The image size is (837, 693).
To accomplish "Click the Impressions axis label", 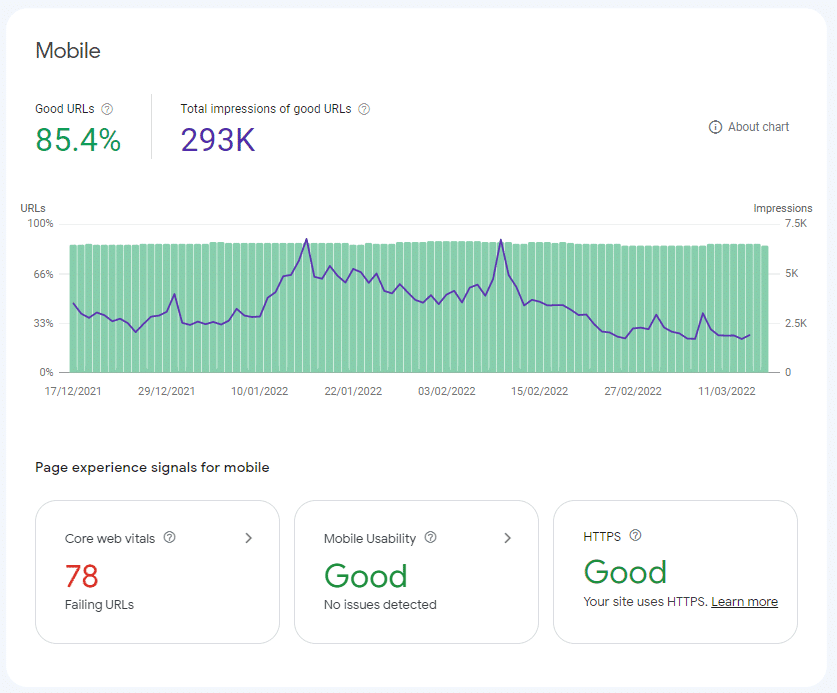I will click(783, 208).
